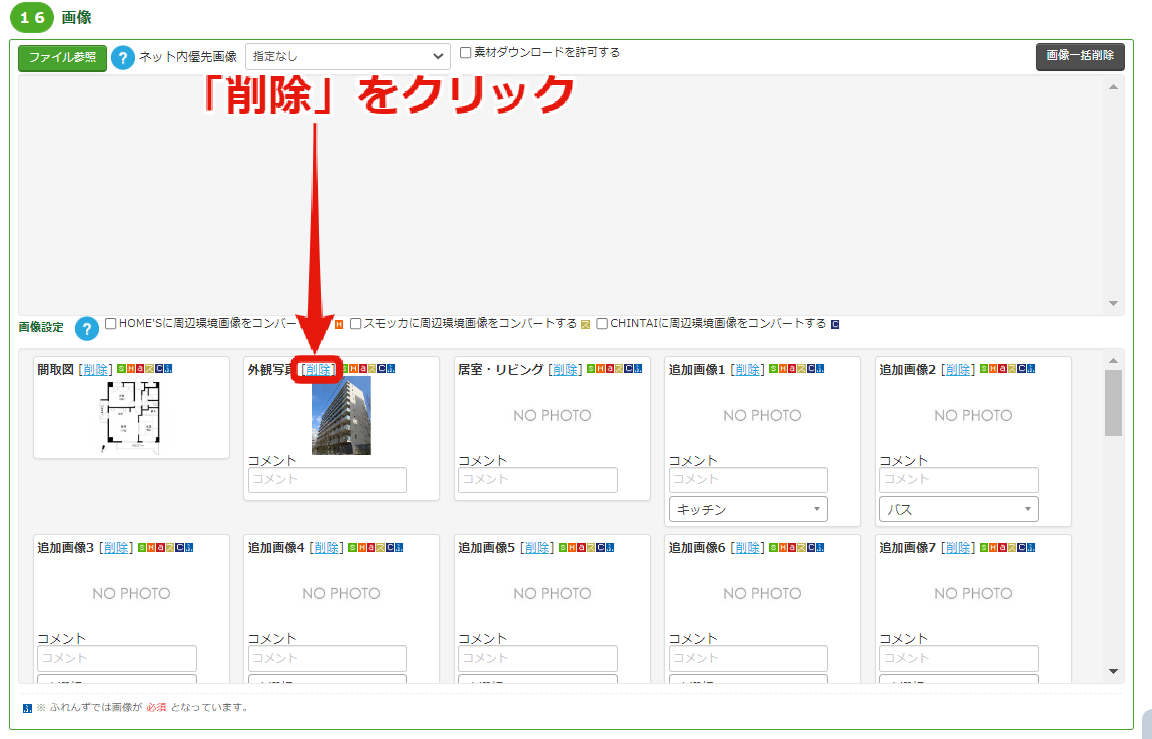Image resolution: width=1152 pixels, height=739 pixels.
Task: Click 削除 link for 追加画像7
Action: tap(959, 548)
